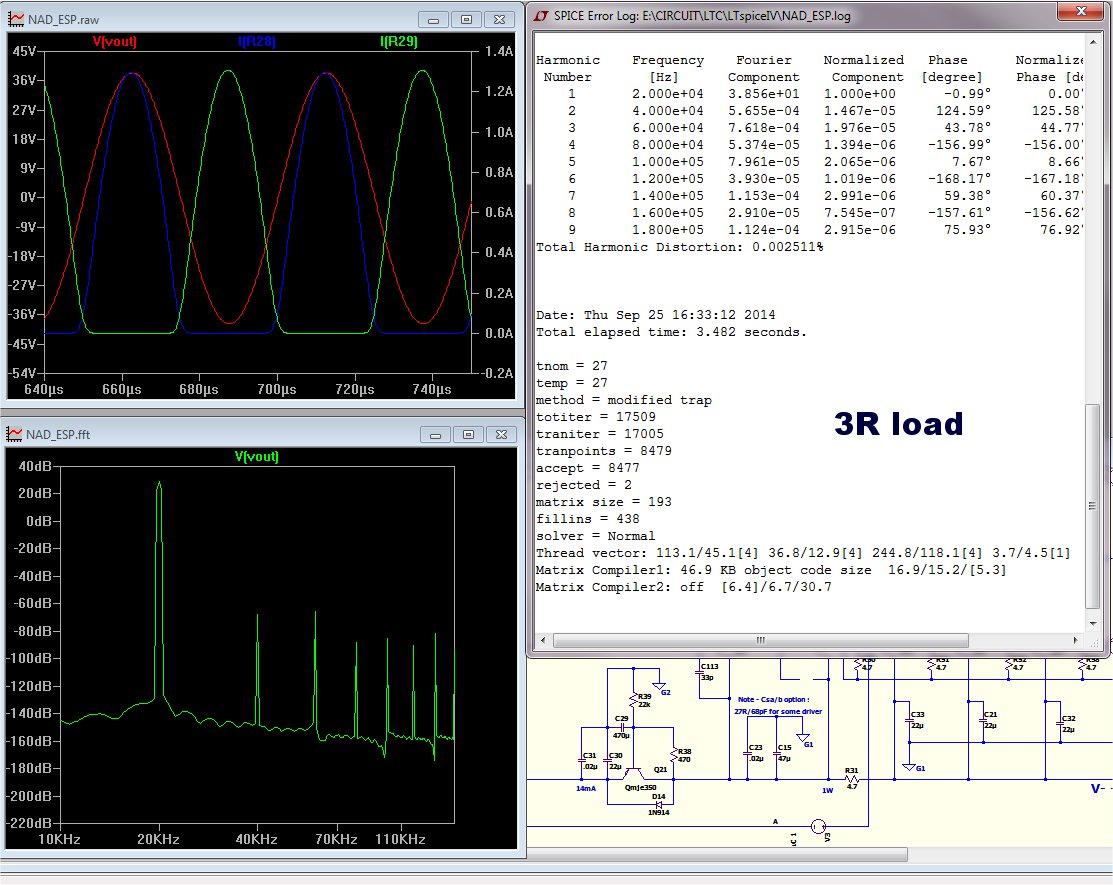1113x885 pixels.
Task: Click the log scroll-up arrow
Action: click(x=1093, y=42)
